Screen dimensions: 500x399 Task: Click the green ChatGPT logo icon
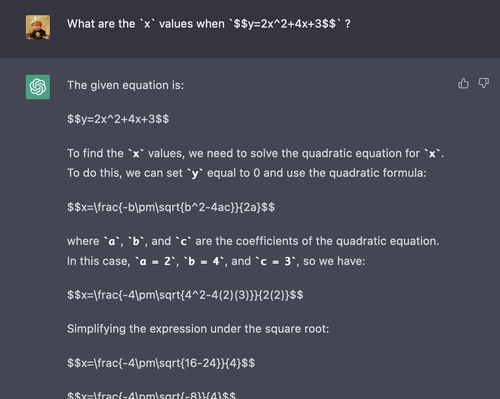pyautogui.click(x=38, y=87)
